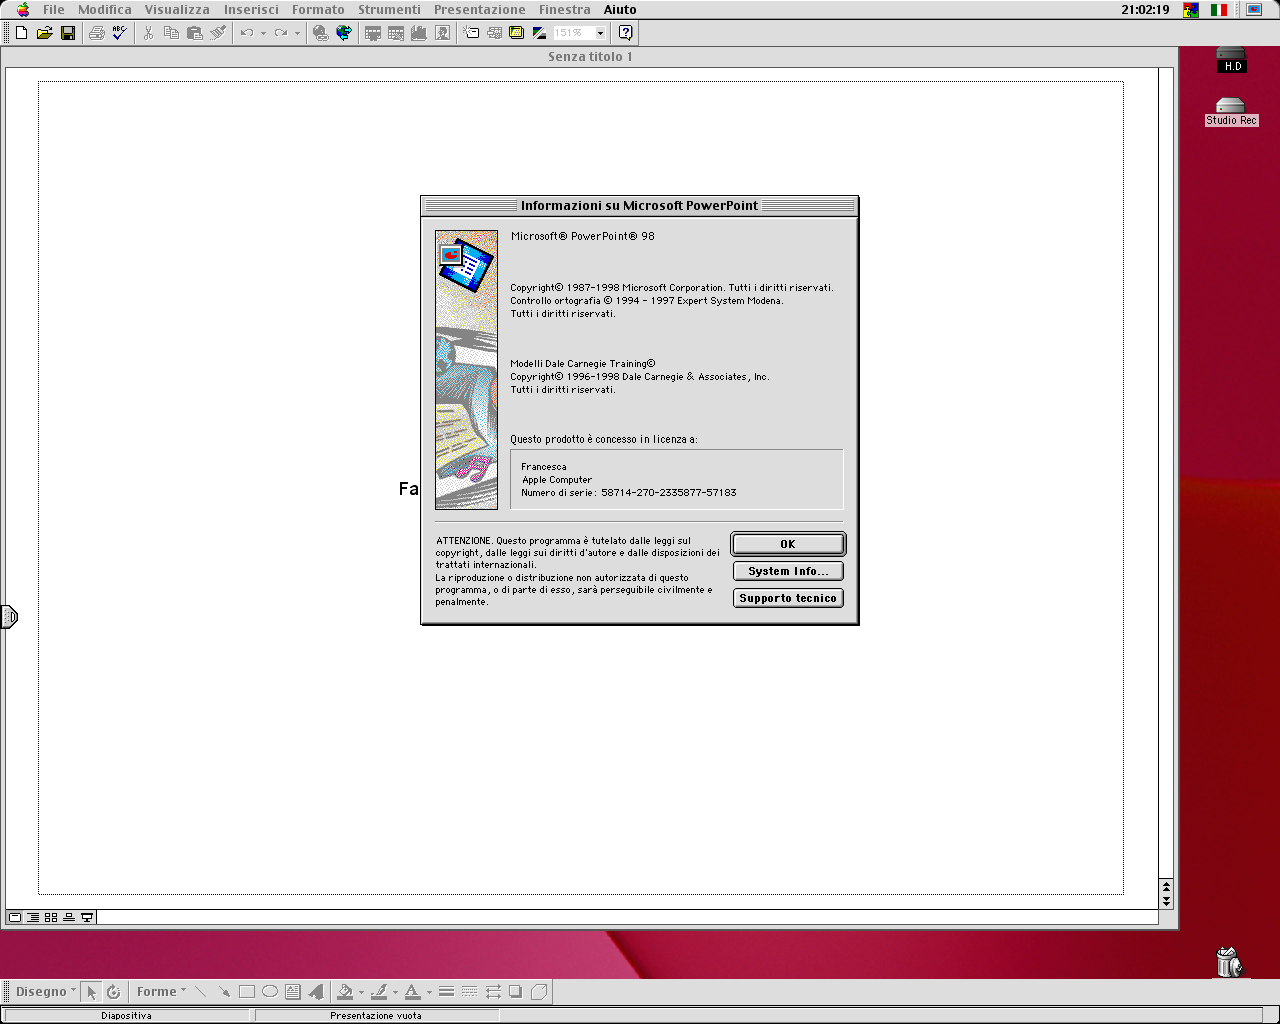Screen dimensions: 1280x1024
Task: Switch to Outline view button
Action: (x=33, y=917)
